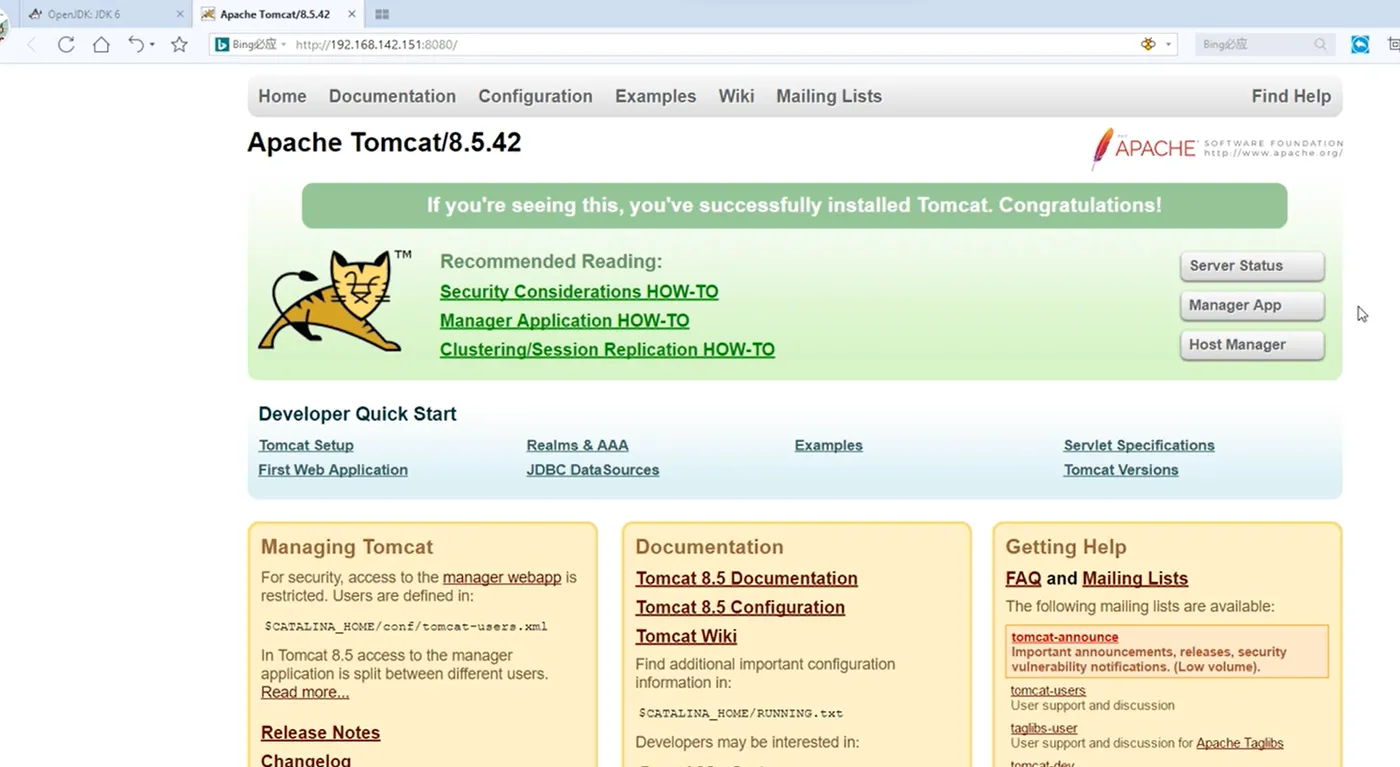Open Manager Application HOW-TO link

564,320
